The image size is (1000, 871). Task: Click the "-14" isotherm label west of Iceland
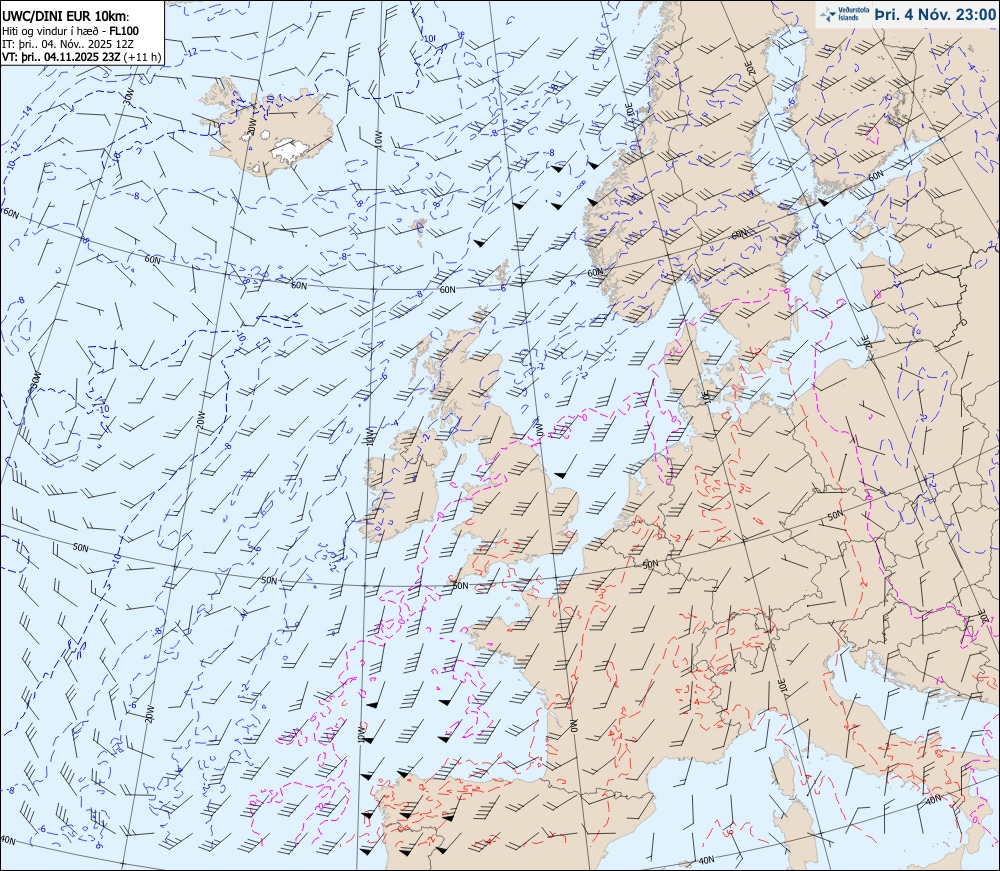(x=27, y=112)
